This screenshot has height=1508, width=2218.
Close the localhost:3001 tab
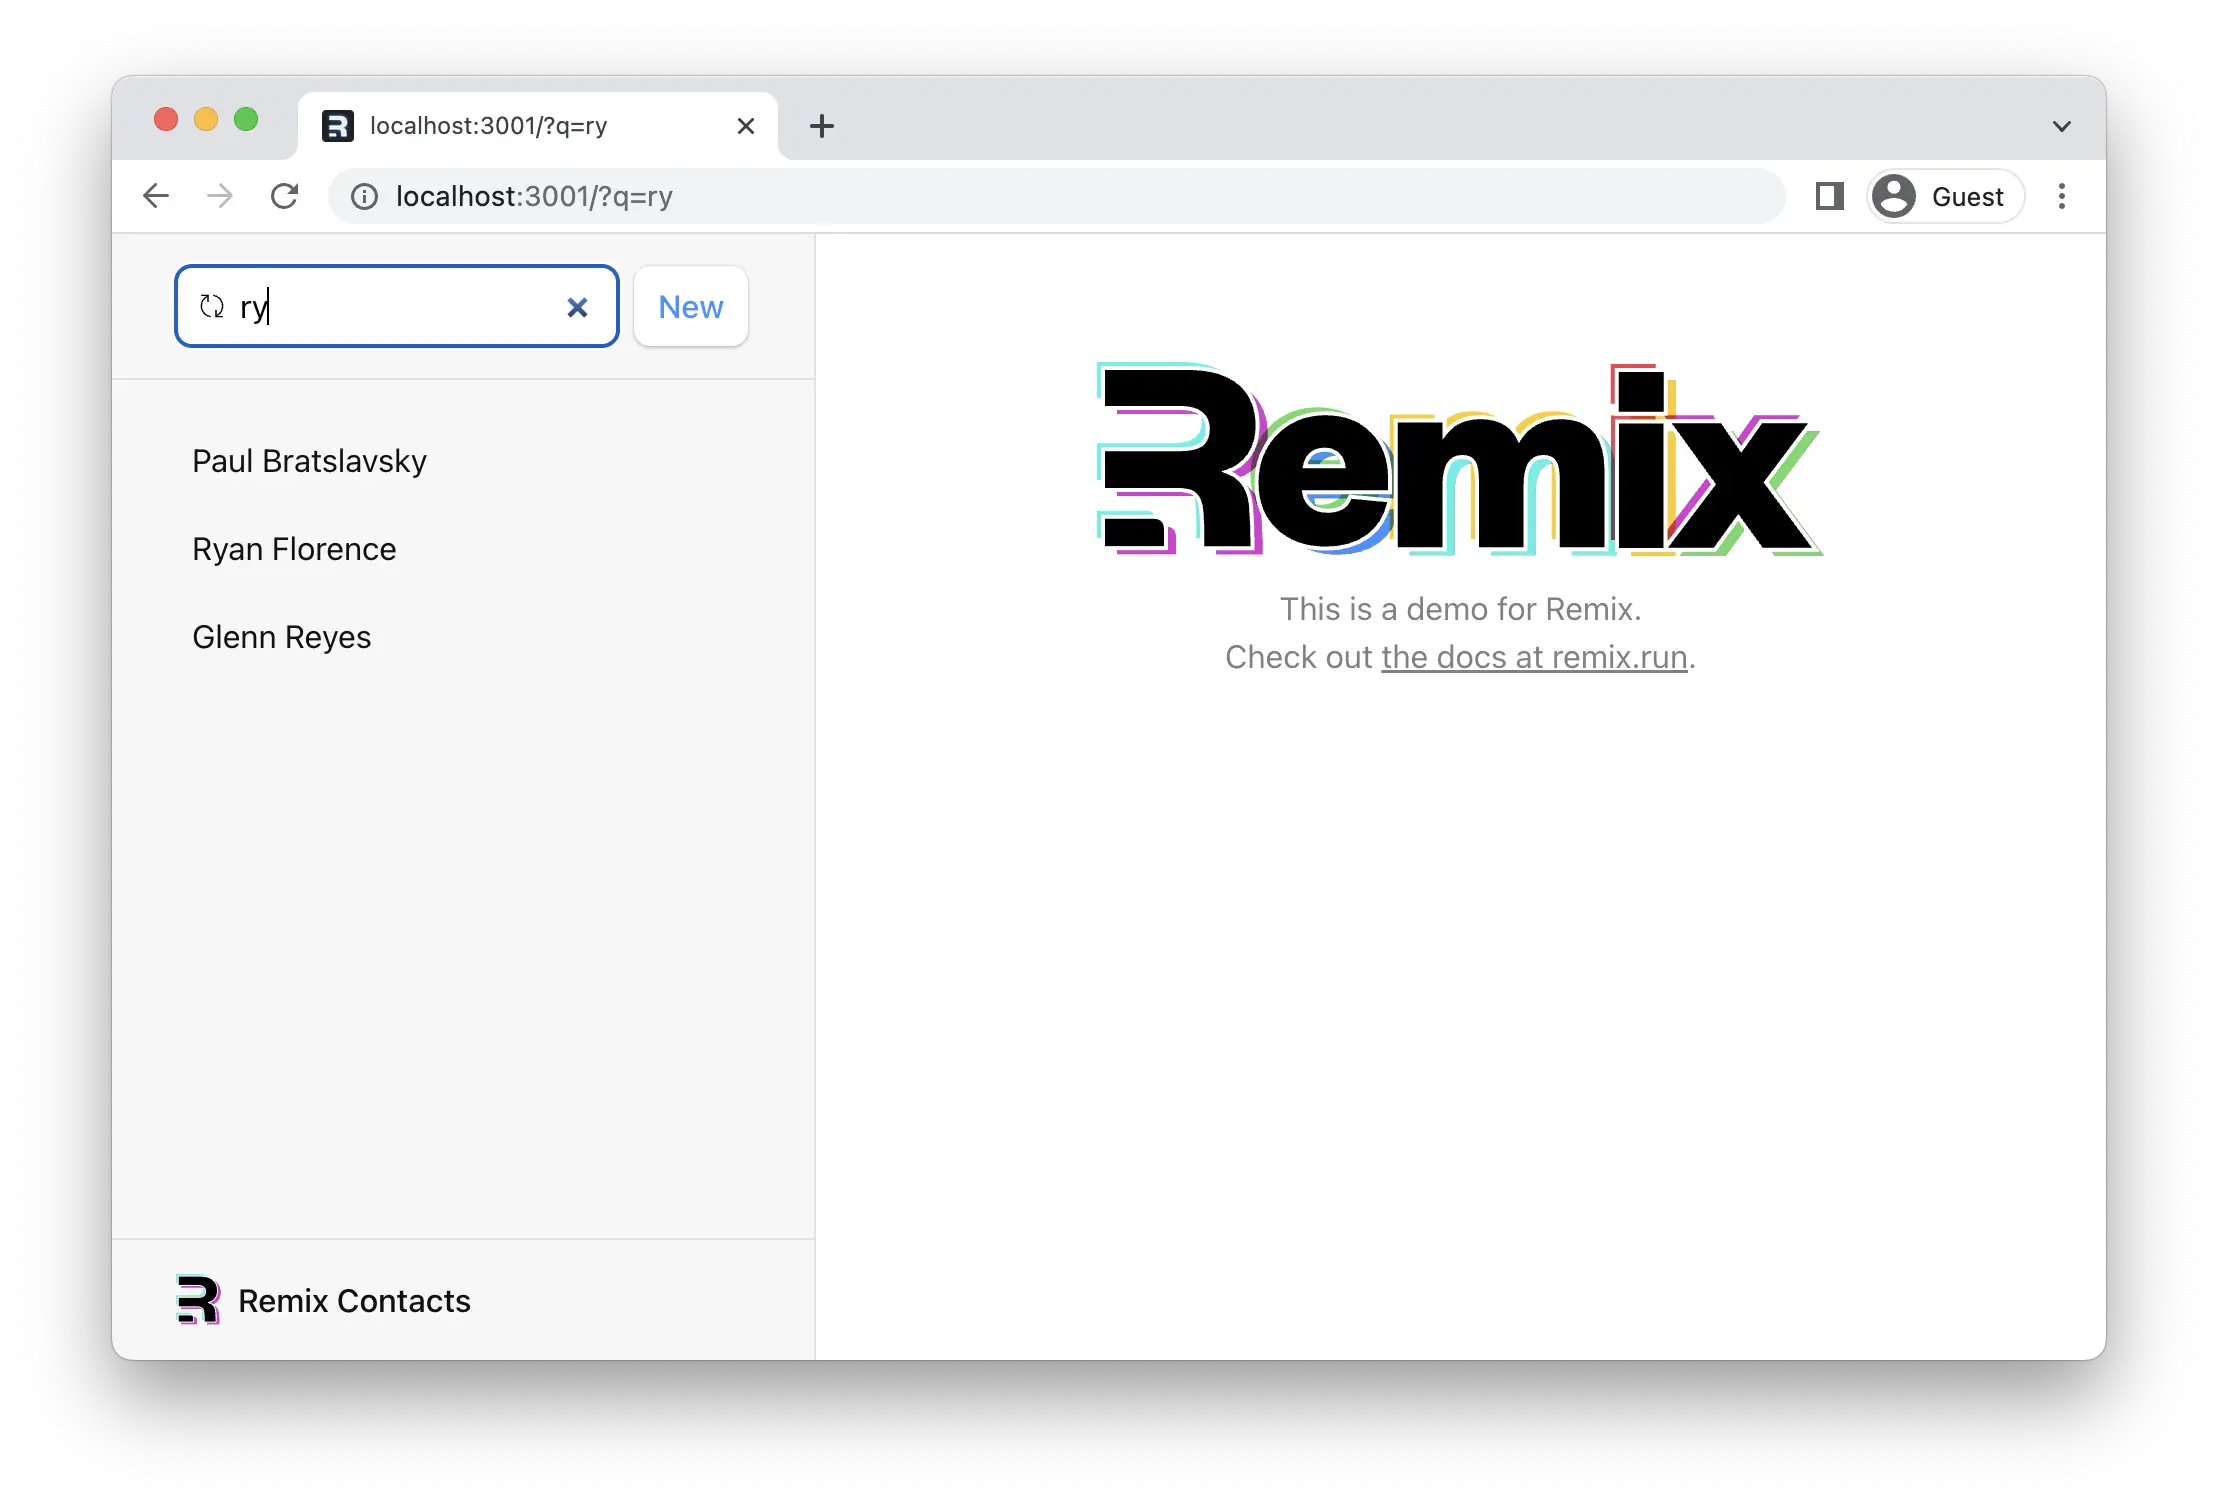pyautogui.click(x=745, y=126)
